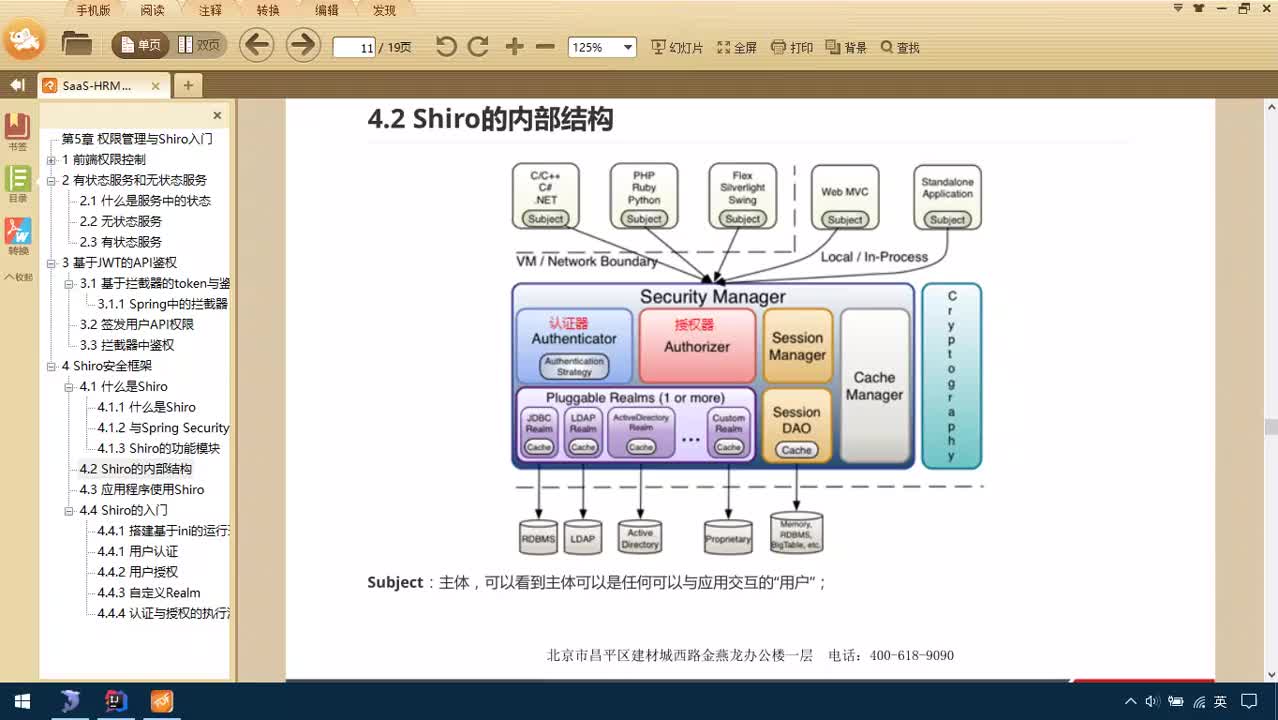
Task: Open the 转换 menu tab
Action: tap(268, 10)
